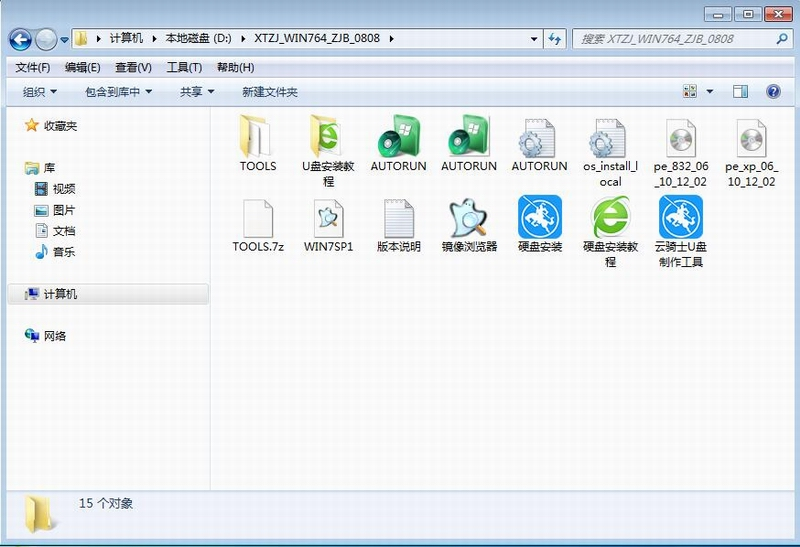
Task: Select 计算机 in the navigation pane
Action: [60, 294]
